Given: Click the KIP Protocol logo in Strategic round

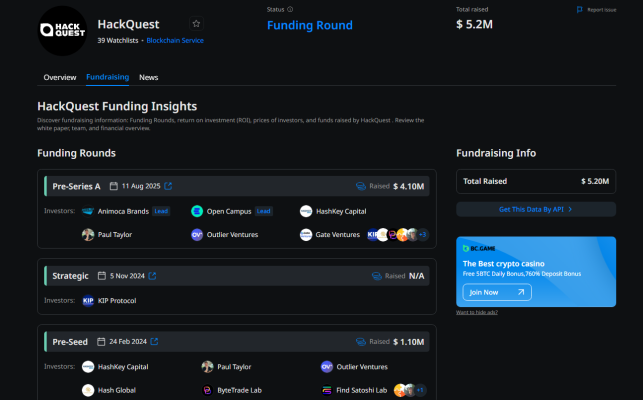Looking at the screenshot, I should pyautogui.click(x=88, y=300).
